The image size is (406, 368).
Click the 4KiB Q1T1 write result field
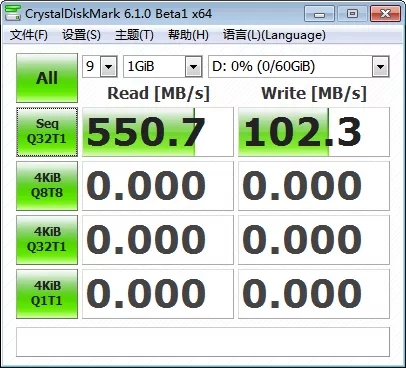pos(314,294)
